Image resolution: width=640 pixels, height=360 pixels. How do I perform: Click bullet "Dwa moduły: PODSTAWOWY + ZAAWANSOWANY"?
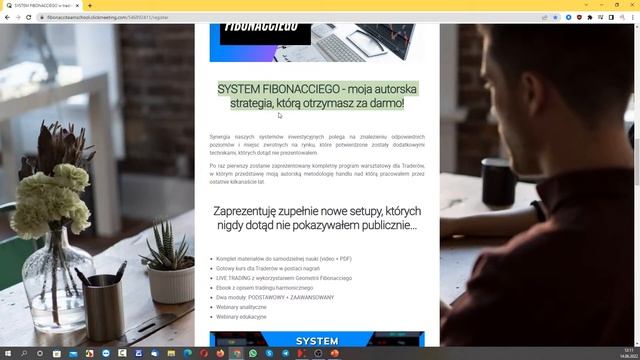(275, 298)
